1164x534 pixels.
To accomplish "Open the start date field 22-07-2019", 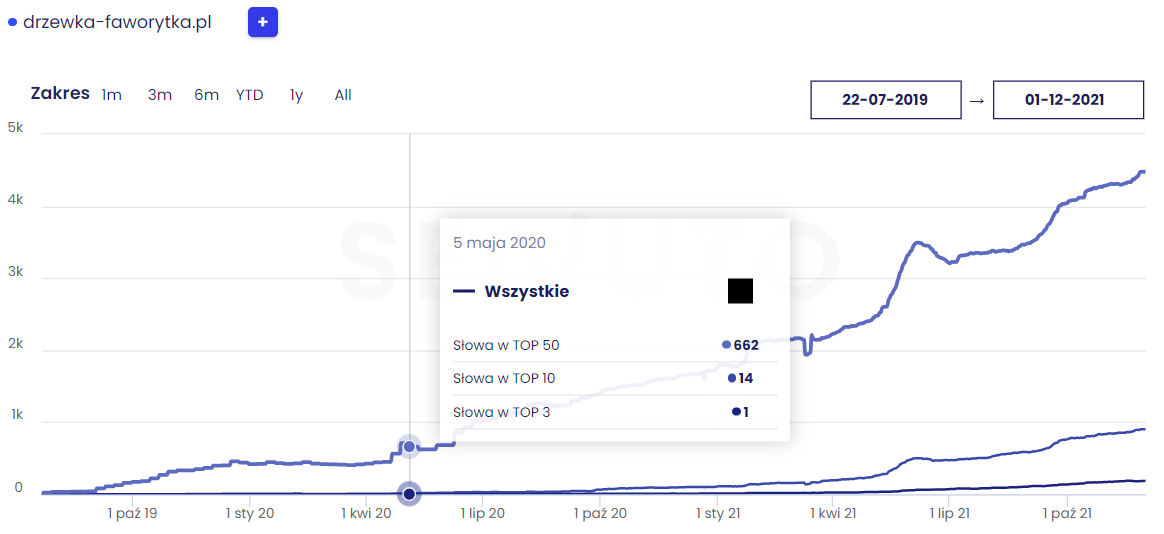I will pyautogui.click(x=886, y=100).
